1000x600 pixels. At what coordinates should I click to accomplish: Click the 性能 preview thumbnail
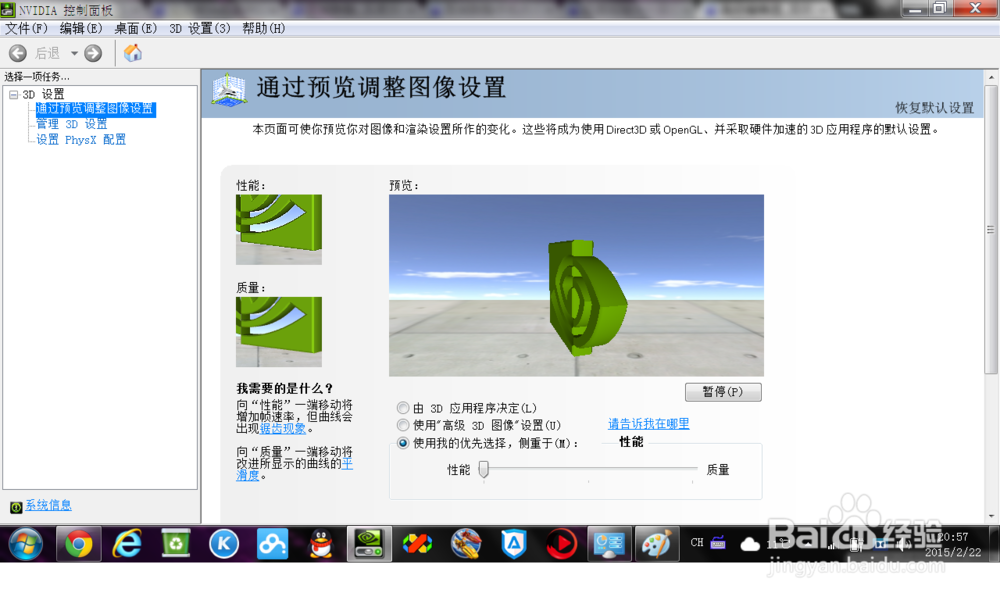(x=279, y=230)
